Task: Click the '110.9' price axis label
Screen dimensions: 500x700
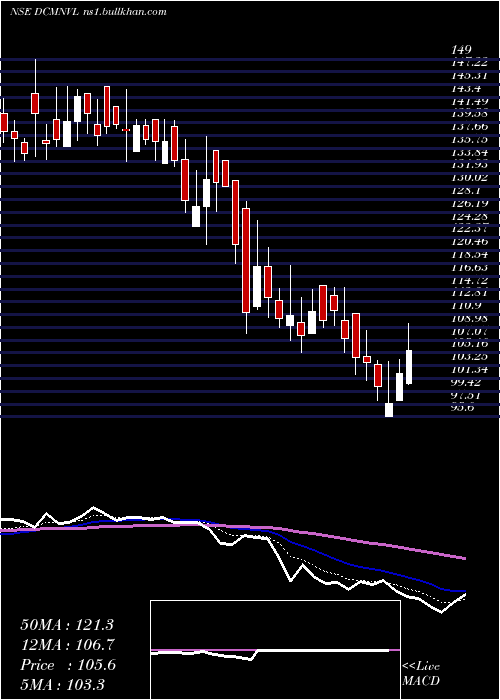Action: (468, 306)
